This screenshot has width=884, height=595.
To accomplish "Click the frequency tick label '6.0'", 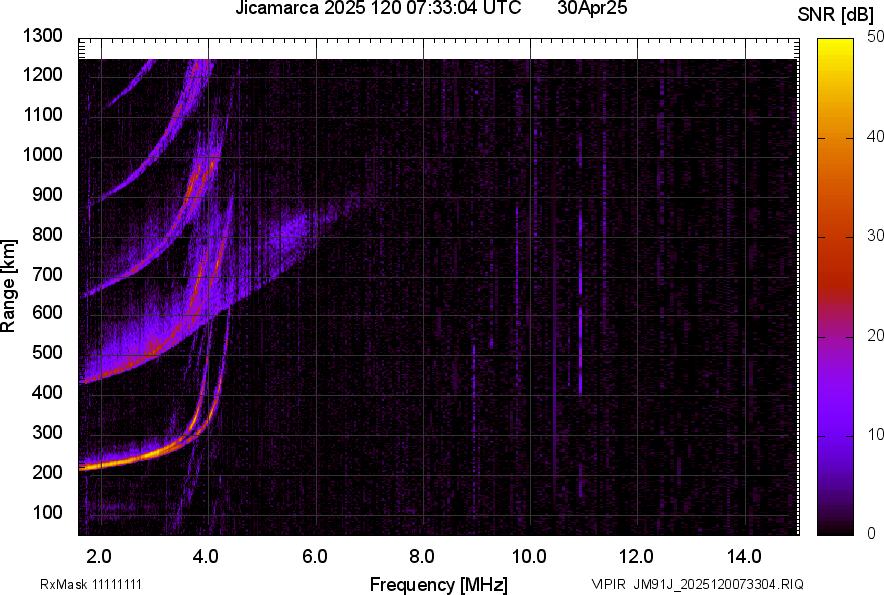I will pyautogui.click(x=315, y=556).
